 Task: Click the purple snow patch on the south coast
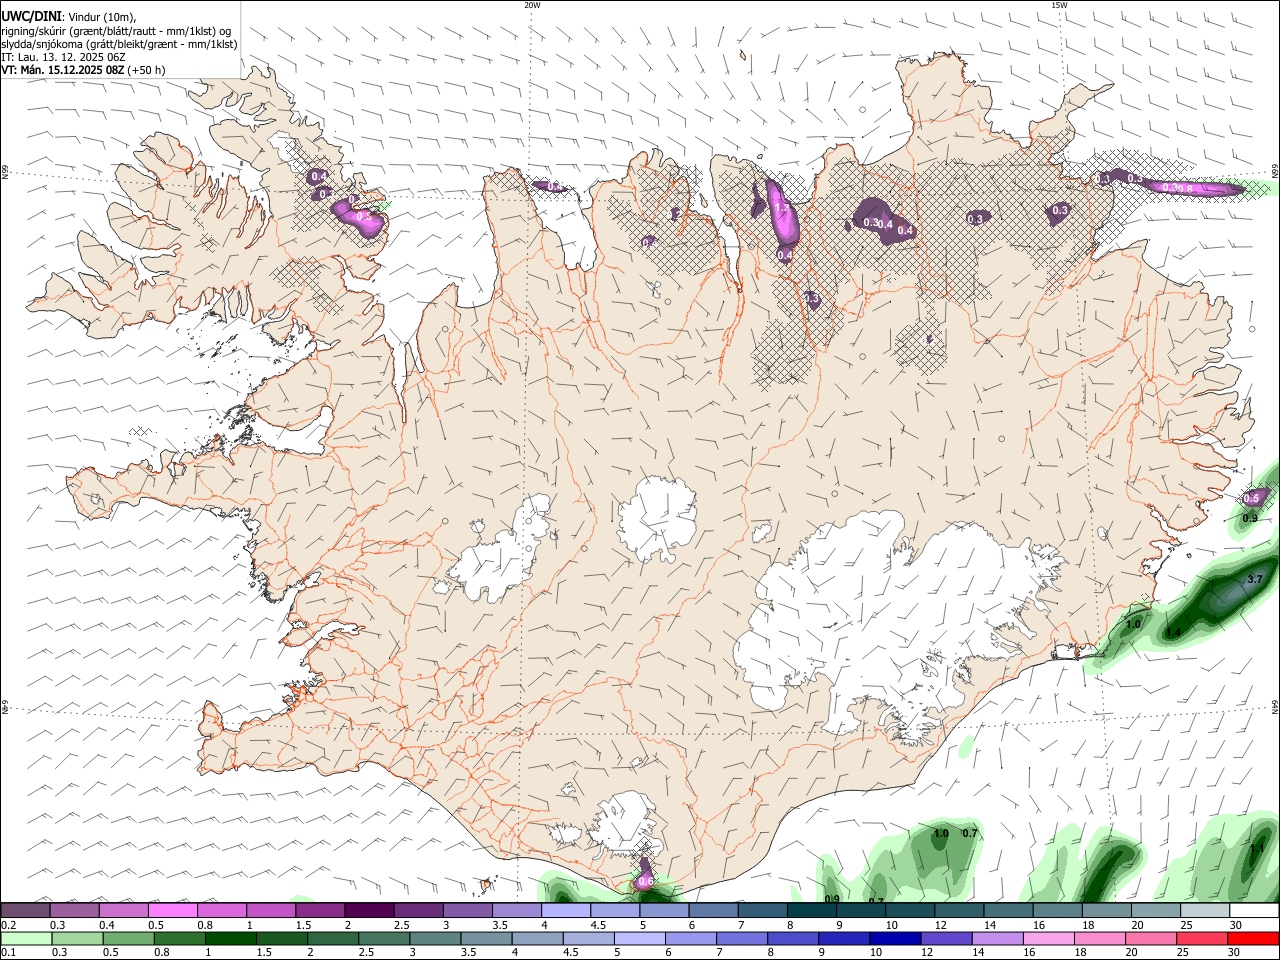tap(645, 875)
